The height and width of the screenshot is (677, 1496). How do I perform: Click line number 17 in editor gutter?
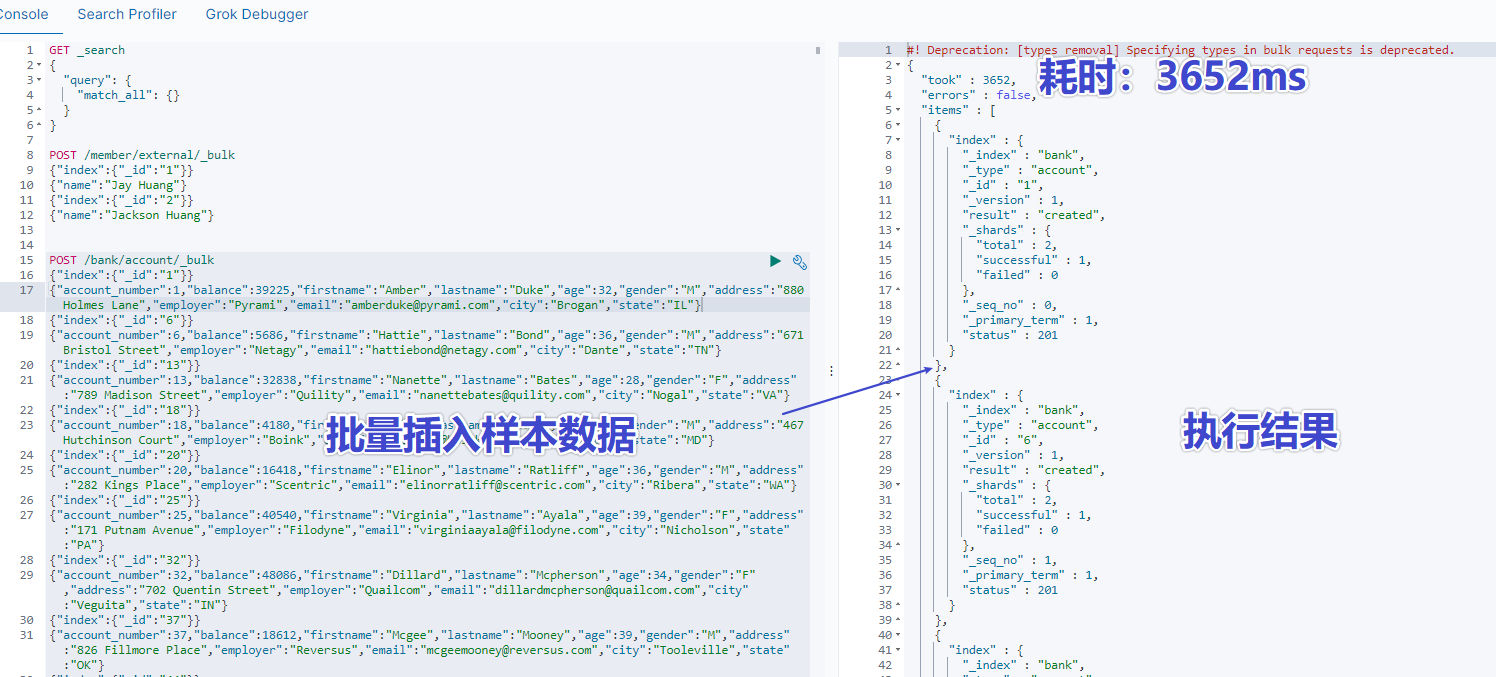[27, 290]
